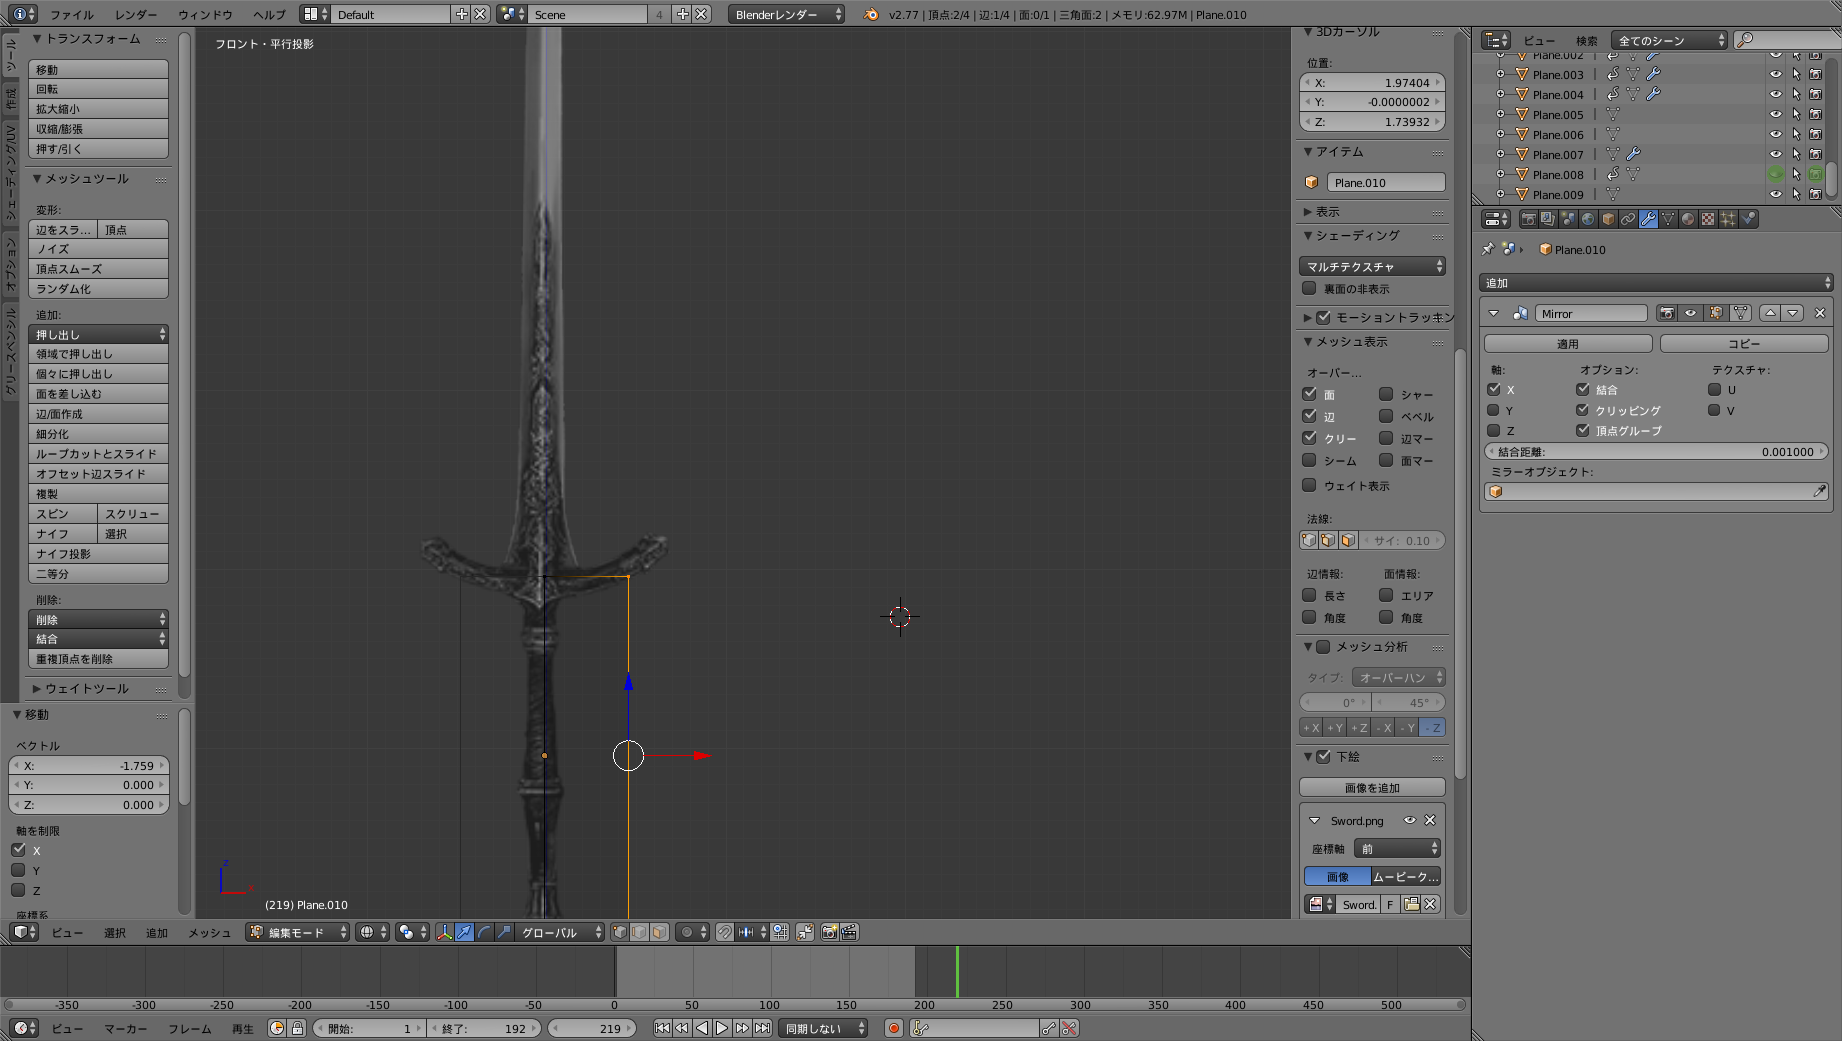The width and height of the screenshot is (1842, 1041).
Task: Open the Mesh Data properties tab (triangle icon)
Action: [x=1668, y=219]
